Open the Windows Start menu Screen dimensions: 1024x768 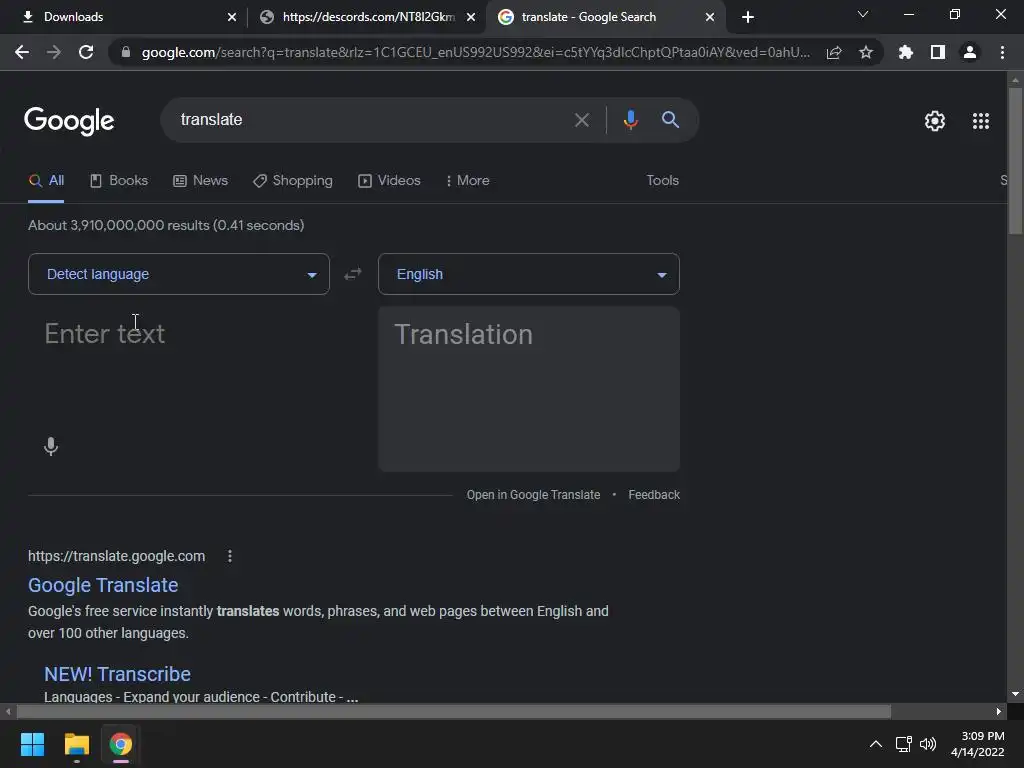click(x=32, y=744)
